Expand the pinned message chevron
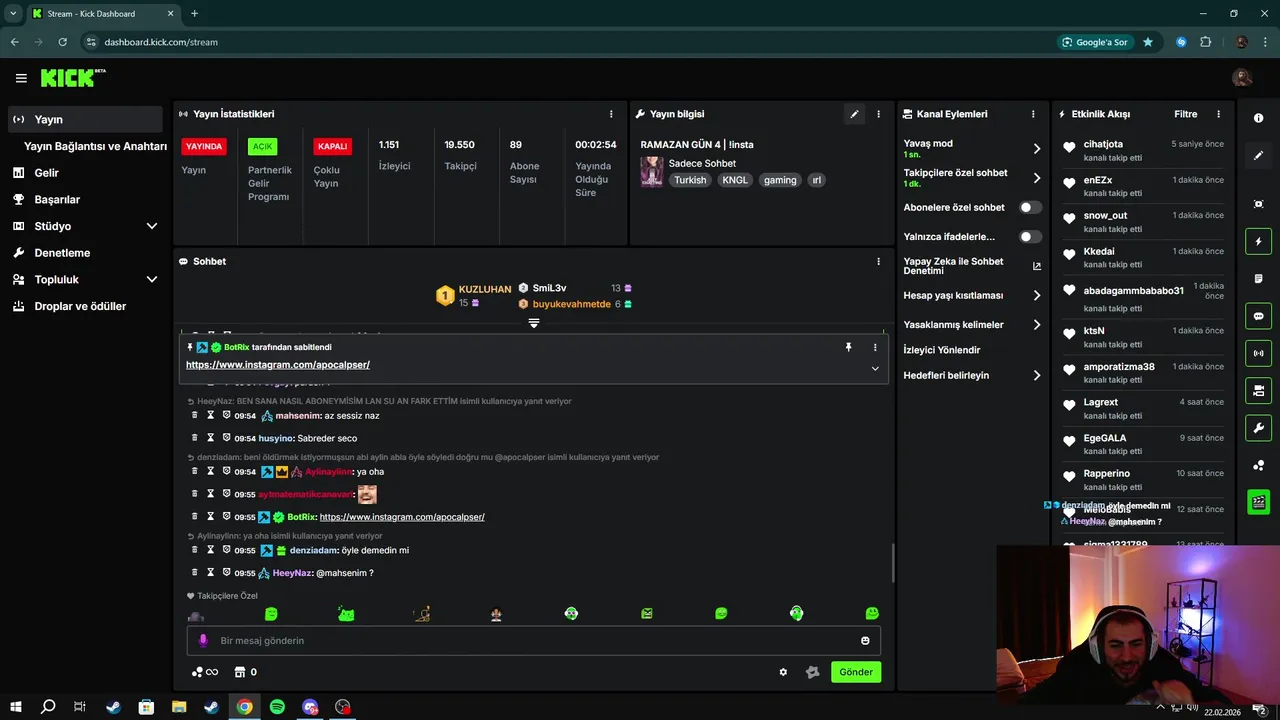1280x720 pixels. [x=875, y=368]
